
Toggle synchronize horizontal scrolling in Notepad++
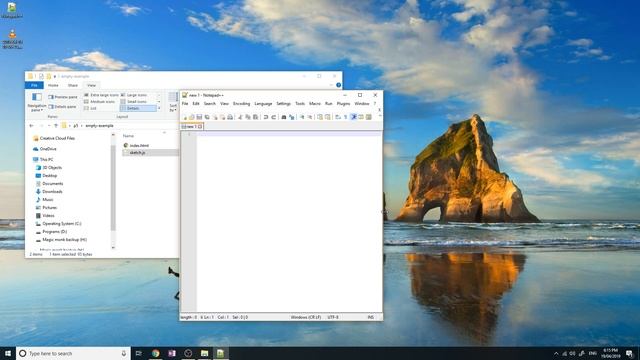coord(327,117)
